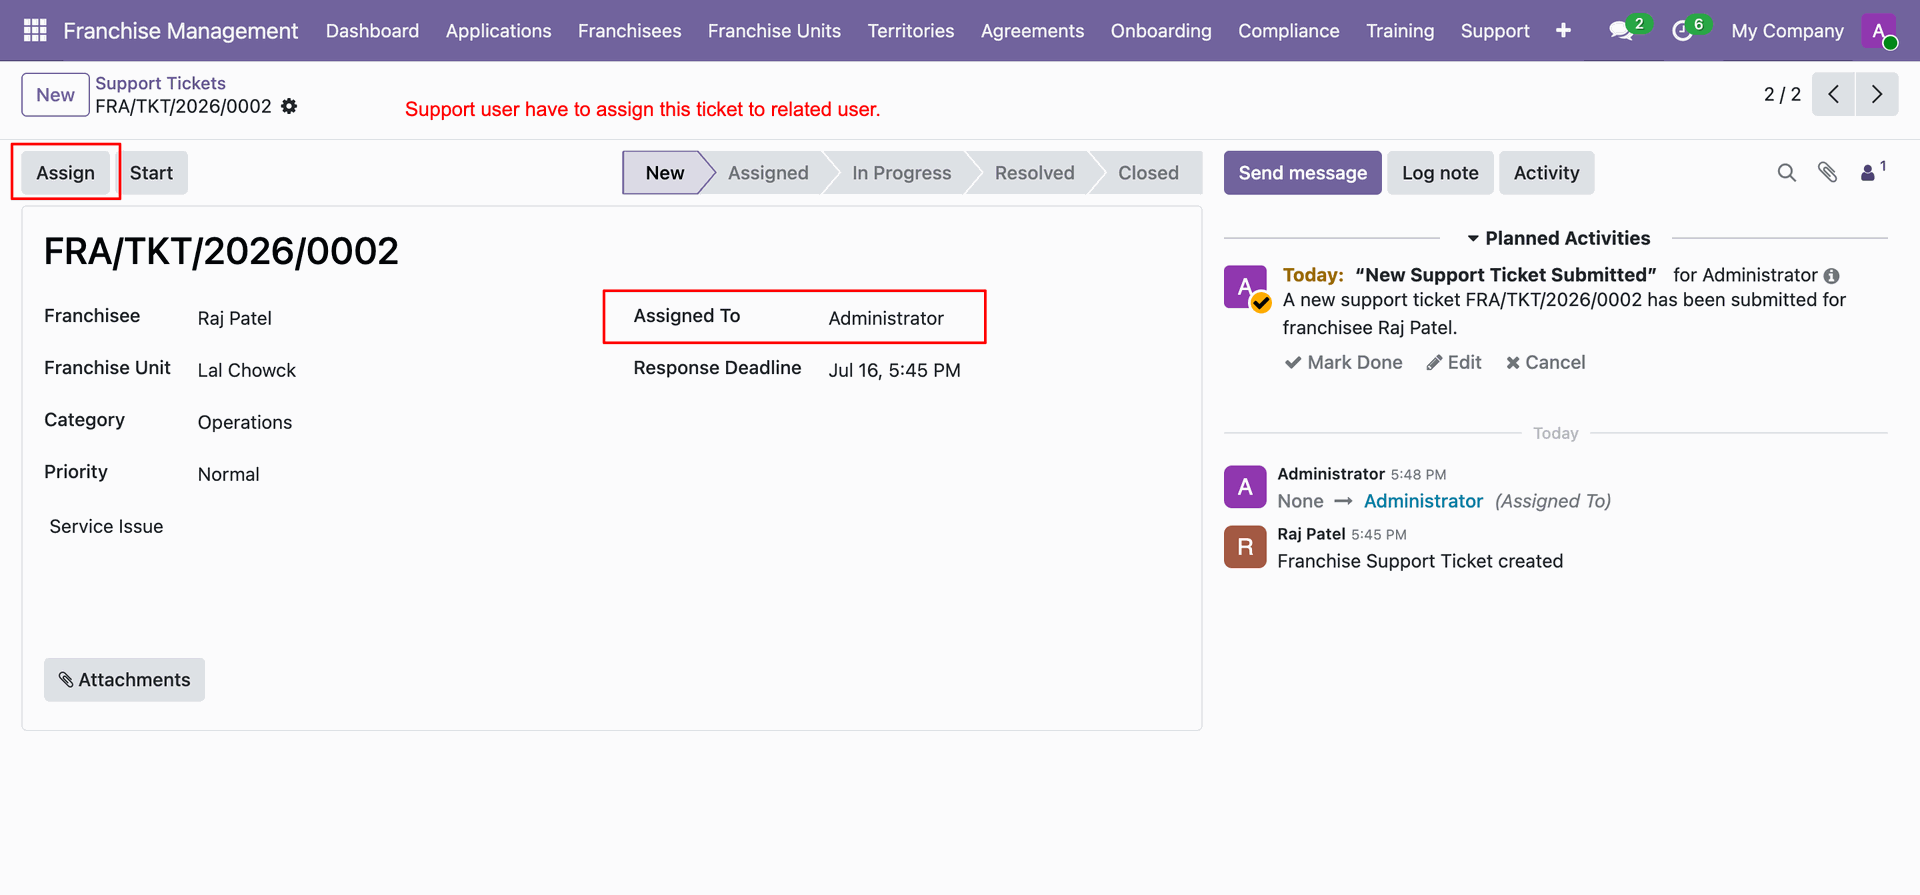Viewport: 1920px width, 895px height.
Task: Click the Franchisee field Raj Patel
Action: point(235,318)
